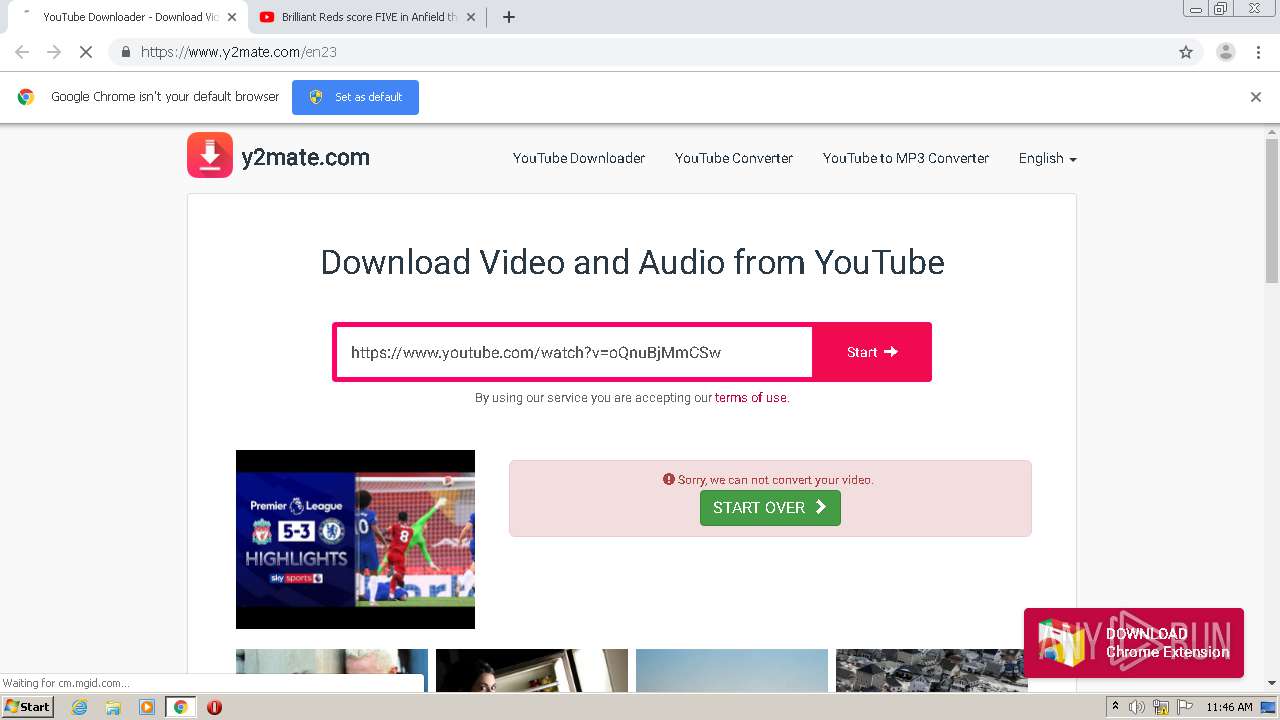The image size is (1280, 720).
Task: Close the Brilliant Reds YouTube tab
Action: point(471,17)
